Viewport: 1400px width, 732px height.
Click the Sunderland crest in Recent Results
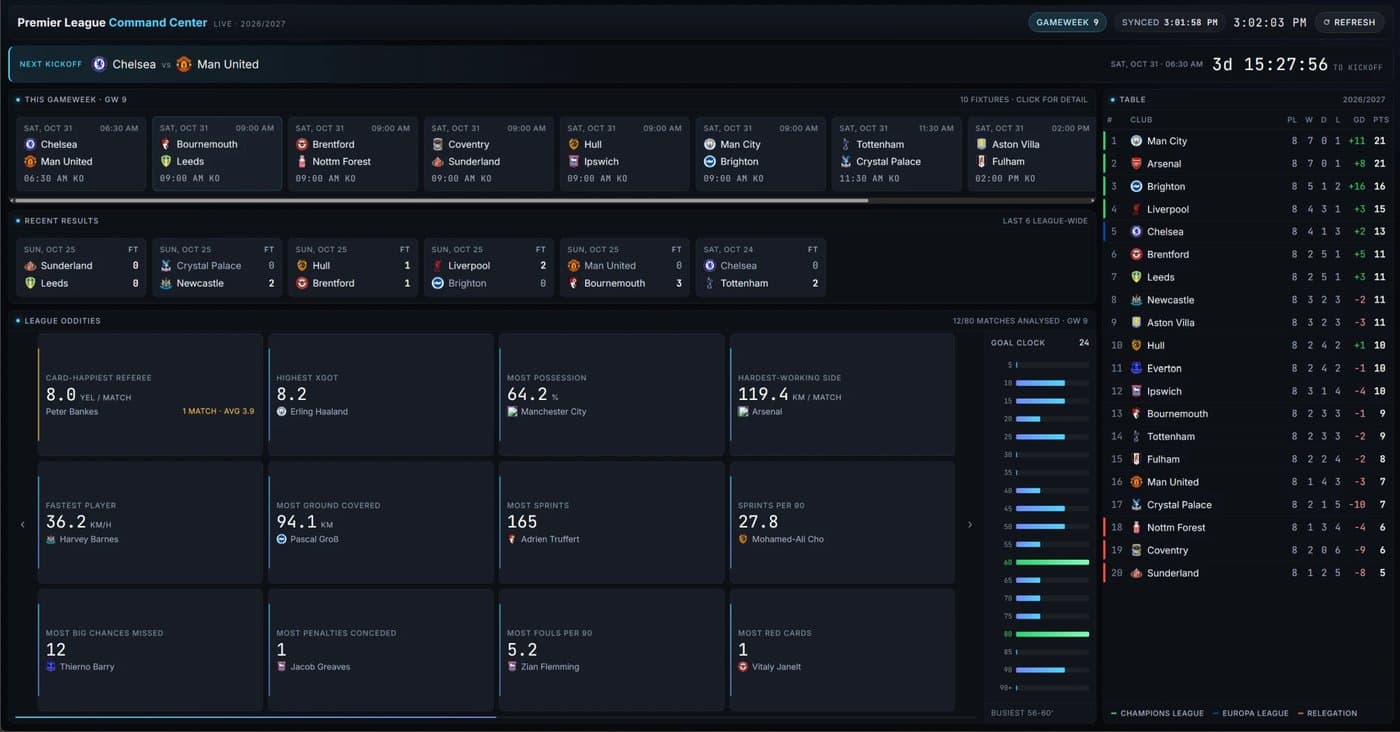[x=31, y=266]
